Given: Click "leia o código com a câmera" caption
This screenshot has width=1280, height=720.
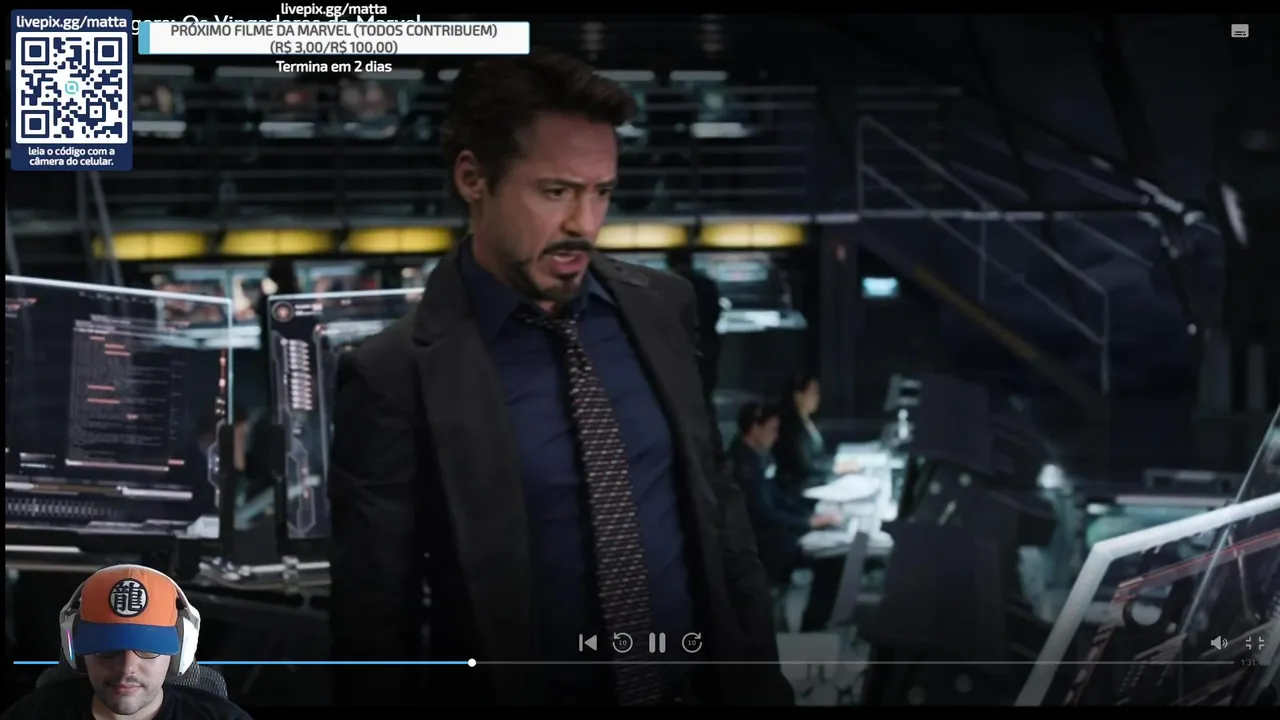Looking at the screenshot, I should coord(71,156).
